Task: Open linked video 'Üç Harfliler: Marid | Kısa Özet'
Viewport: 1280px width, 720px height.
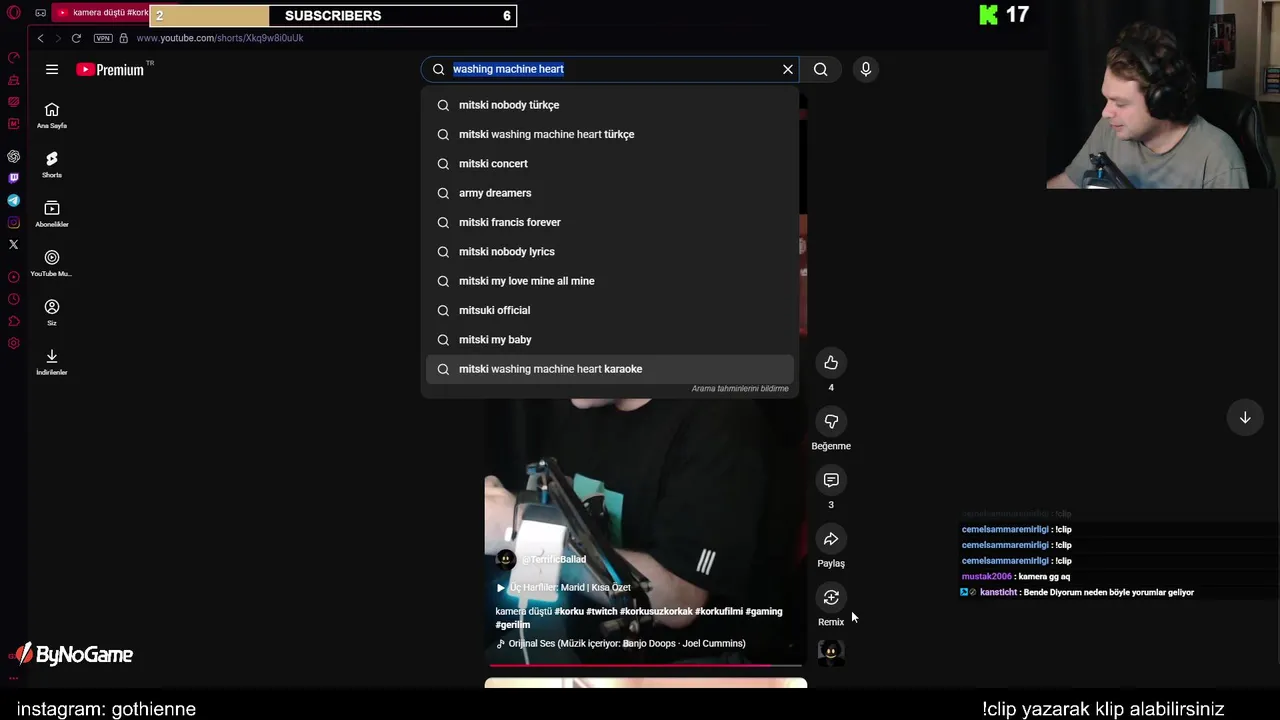Action: click(x=564, y=587)
